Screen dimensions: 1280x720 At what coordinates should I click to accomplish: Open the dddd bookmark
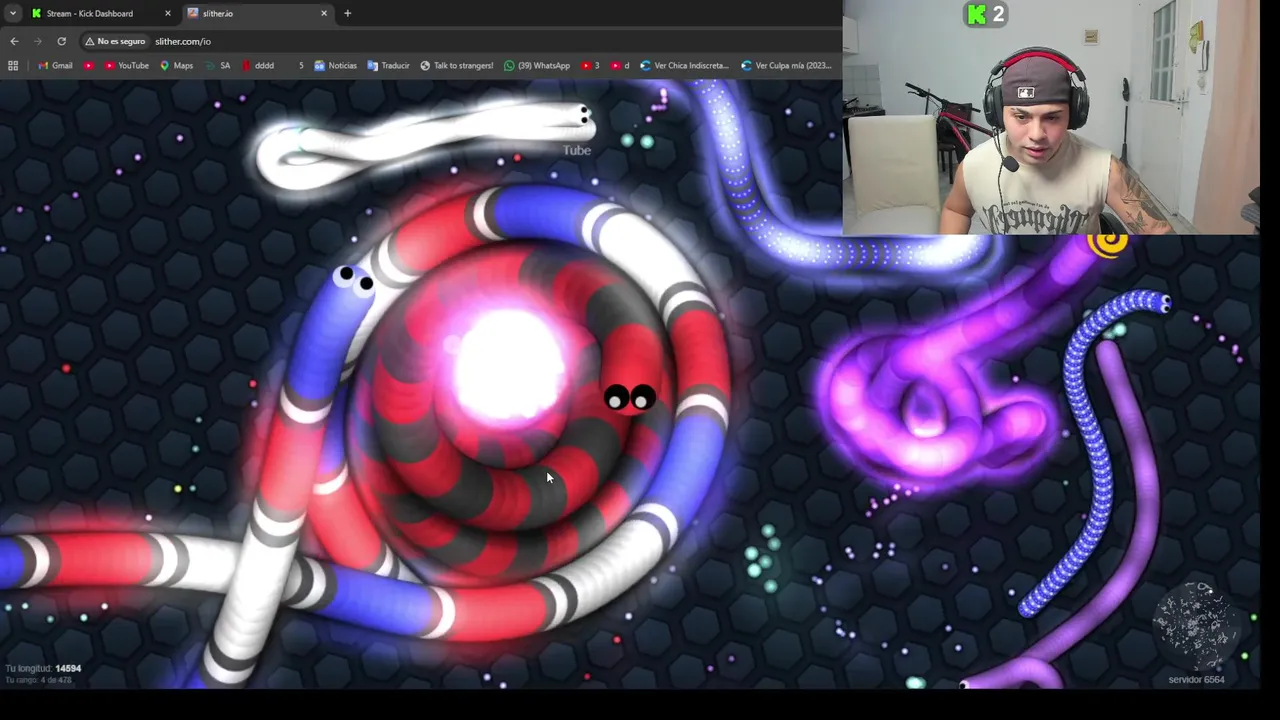coord(257,65)
